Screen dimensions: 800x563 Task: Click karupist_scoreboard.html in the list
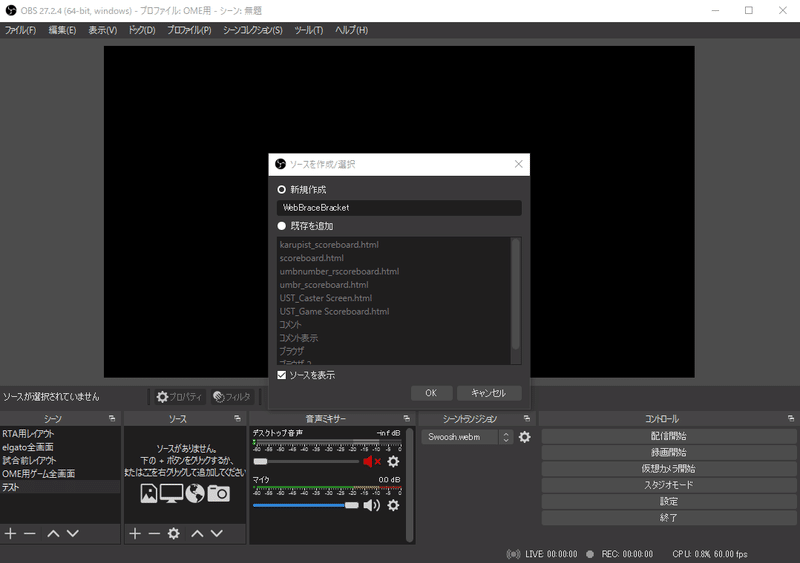click(x=329, y=244)
